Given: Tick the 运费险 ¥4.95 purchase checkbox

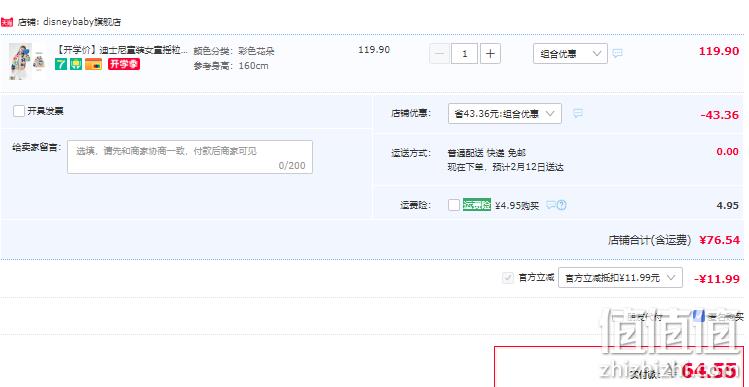Looking at the screenshot, I should click(x=454, y=205).
